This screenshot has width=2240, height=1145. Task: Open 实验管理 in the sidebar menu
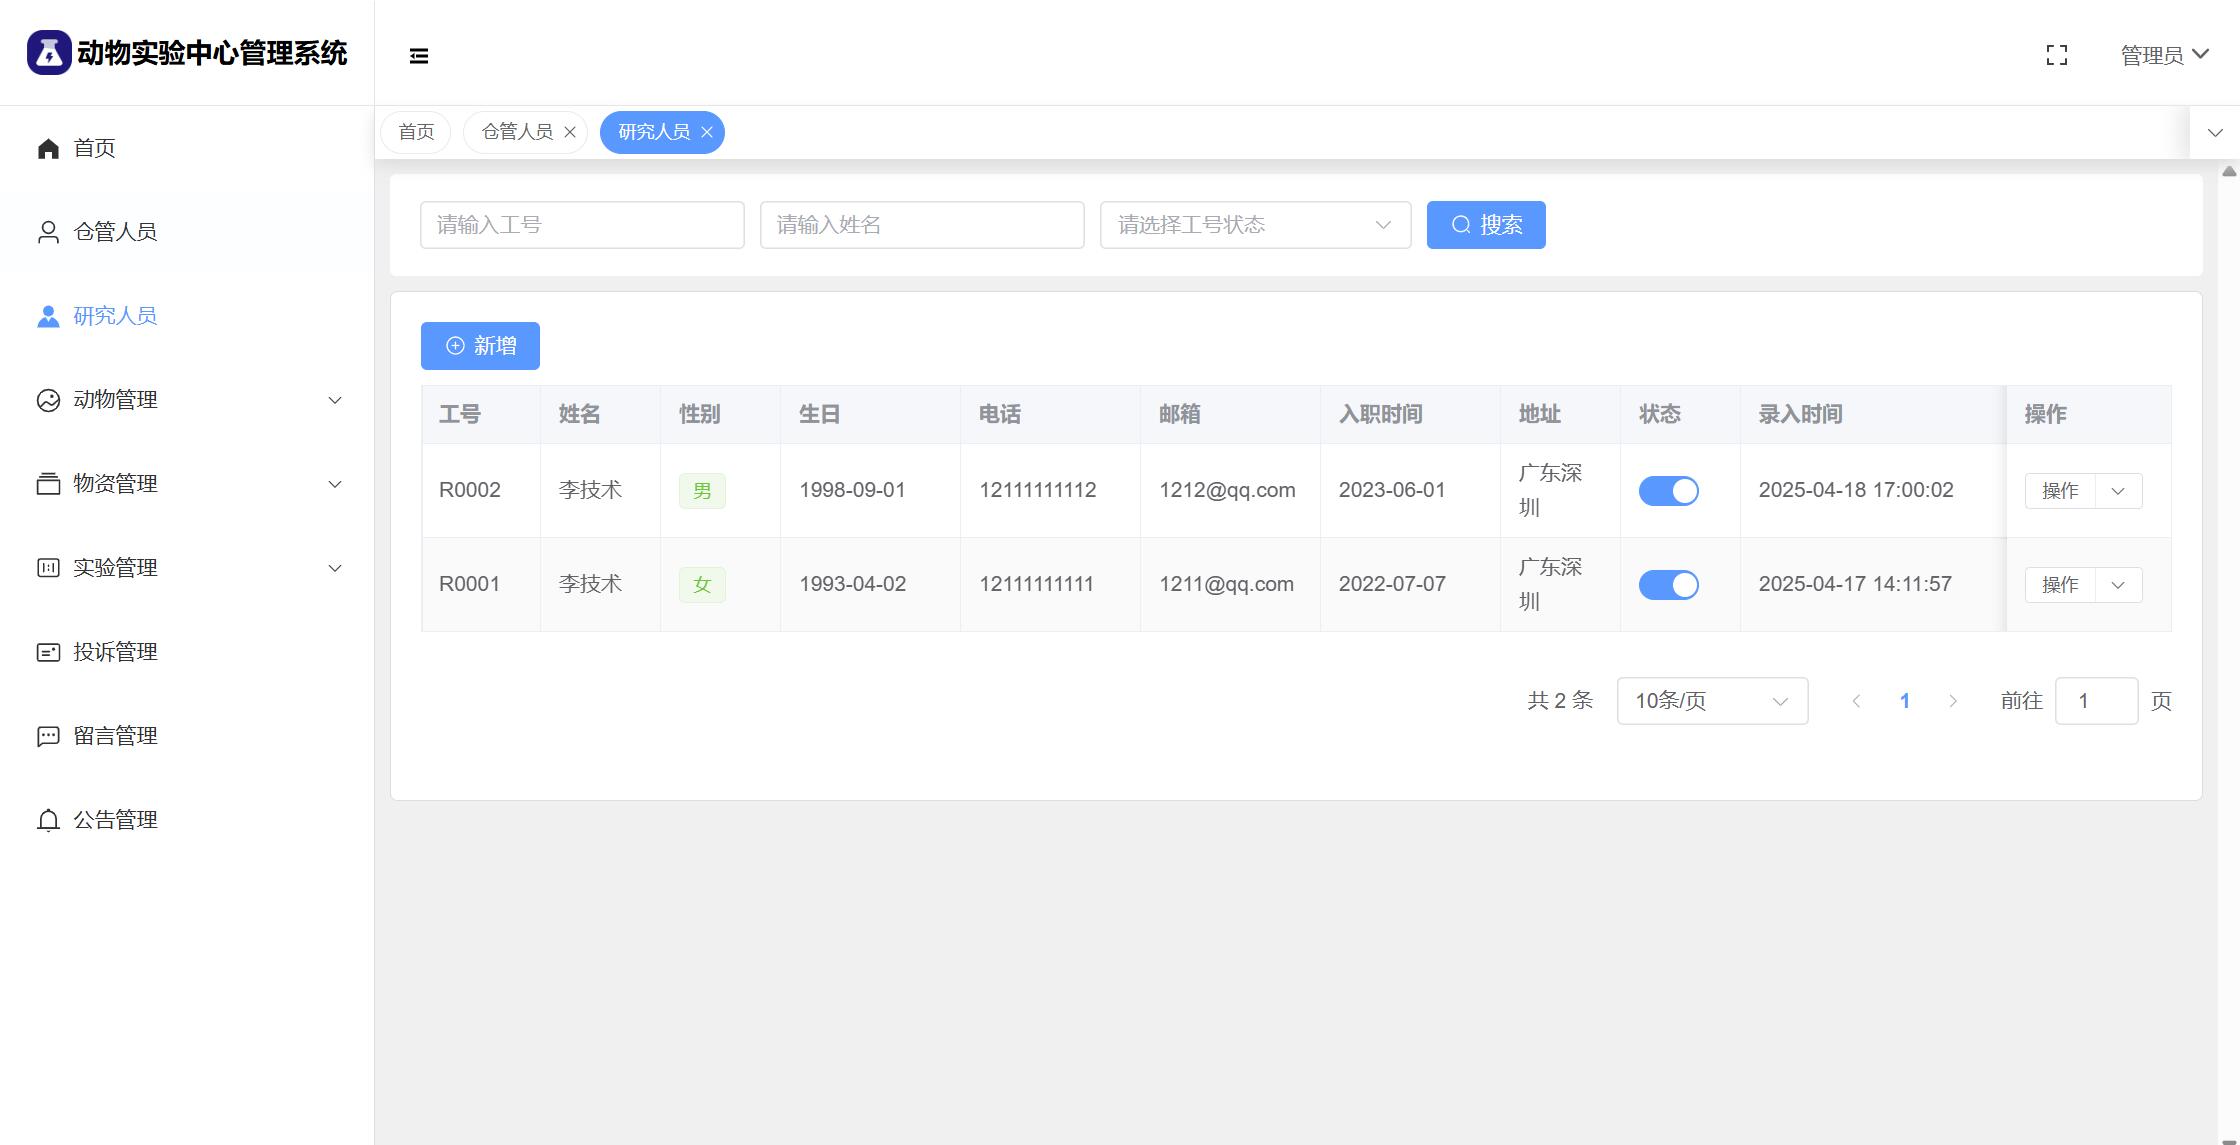click(115, 568)
